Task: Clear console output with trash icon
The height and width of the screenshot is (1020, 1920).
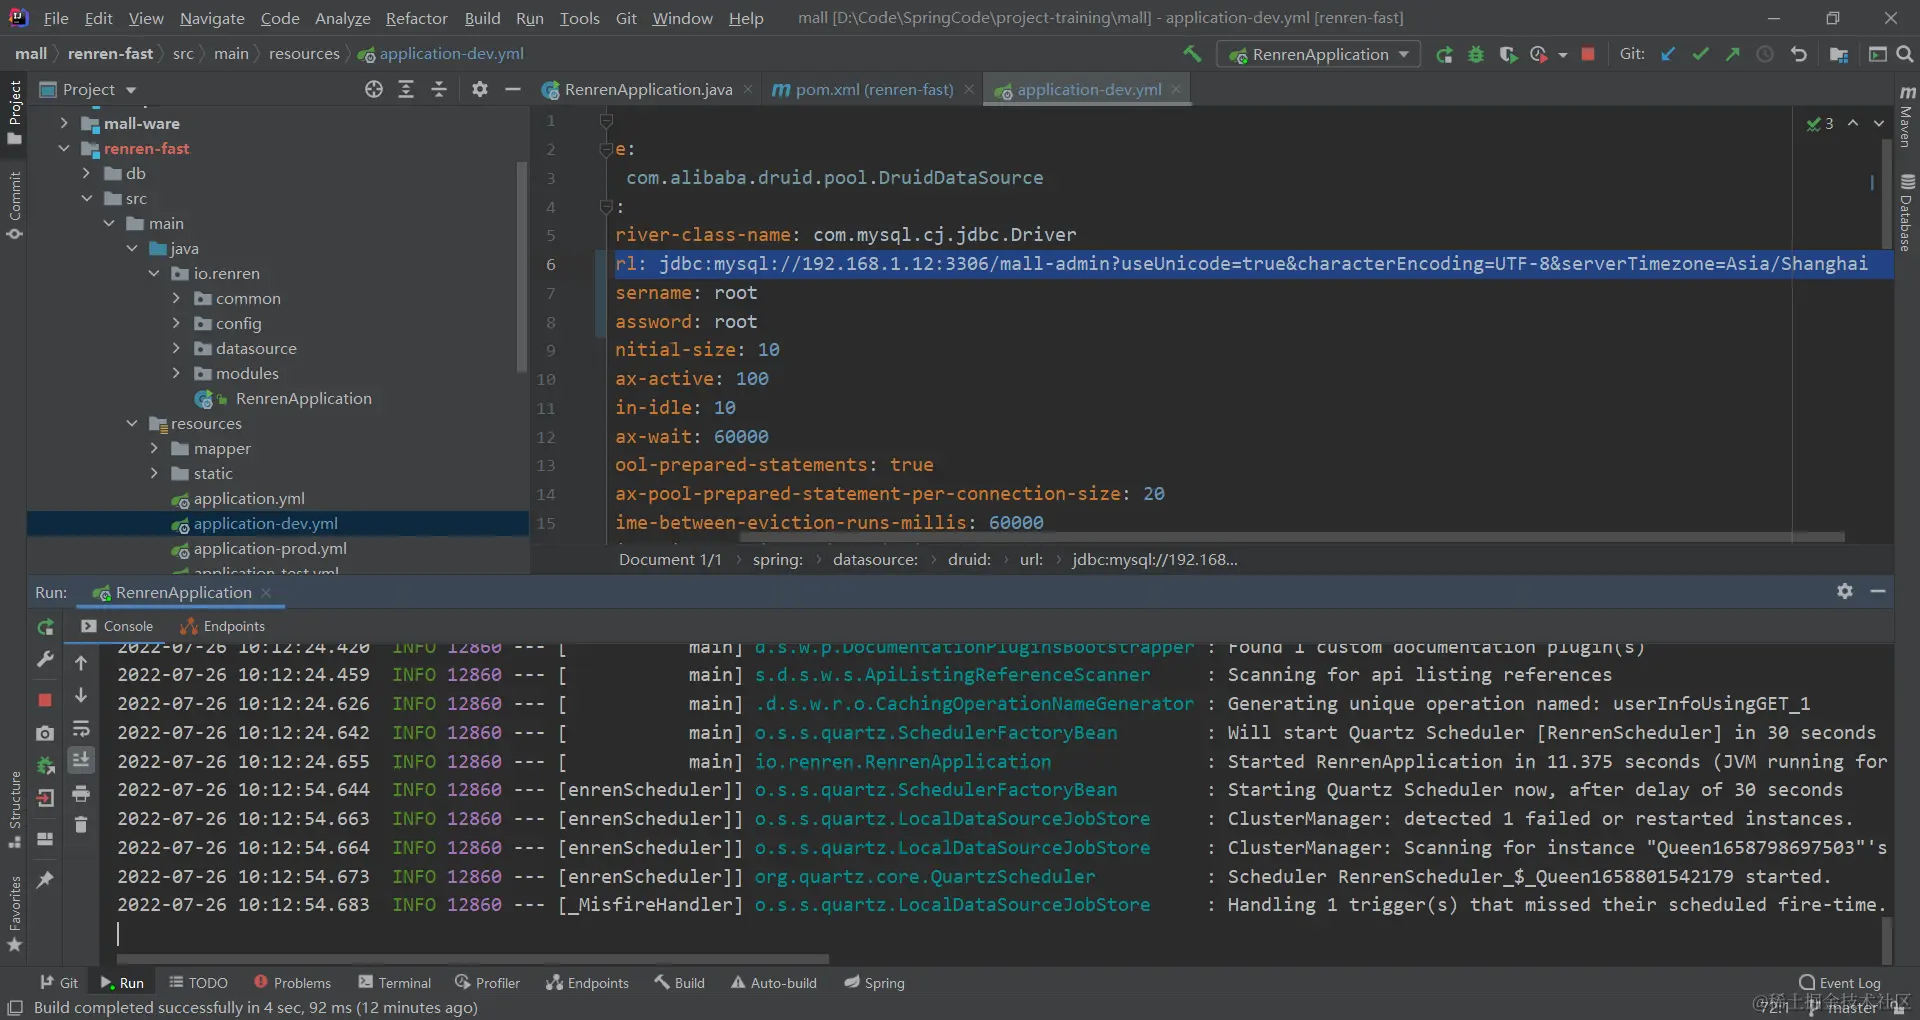Action: tap(81, 824)
